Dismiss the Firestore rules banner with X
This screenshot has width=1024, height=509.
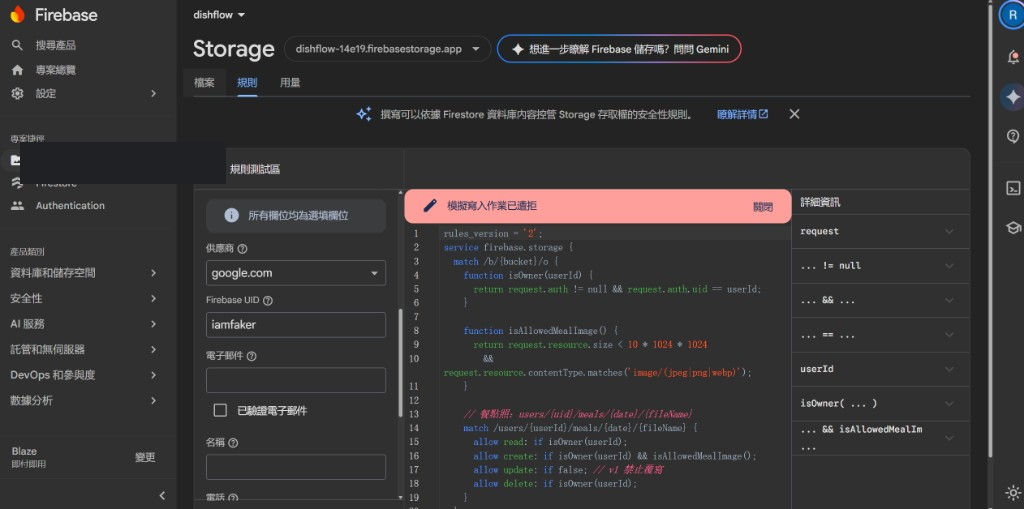pyautogui.click(x=794, y=114)
